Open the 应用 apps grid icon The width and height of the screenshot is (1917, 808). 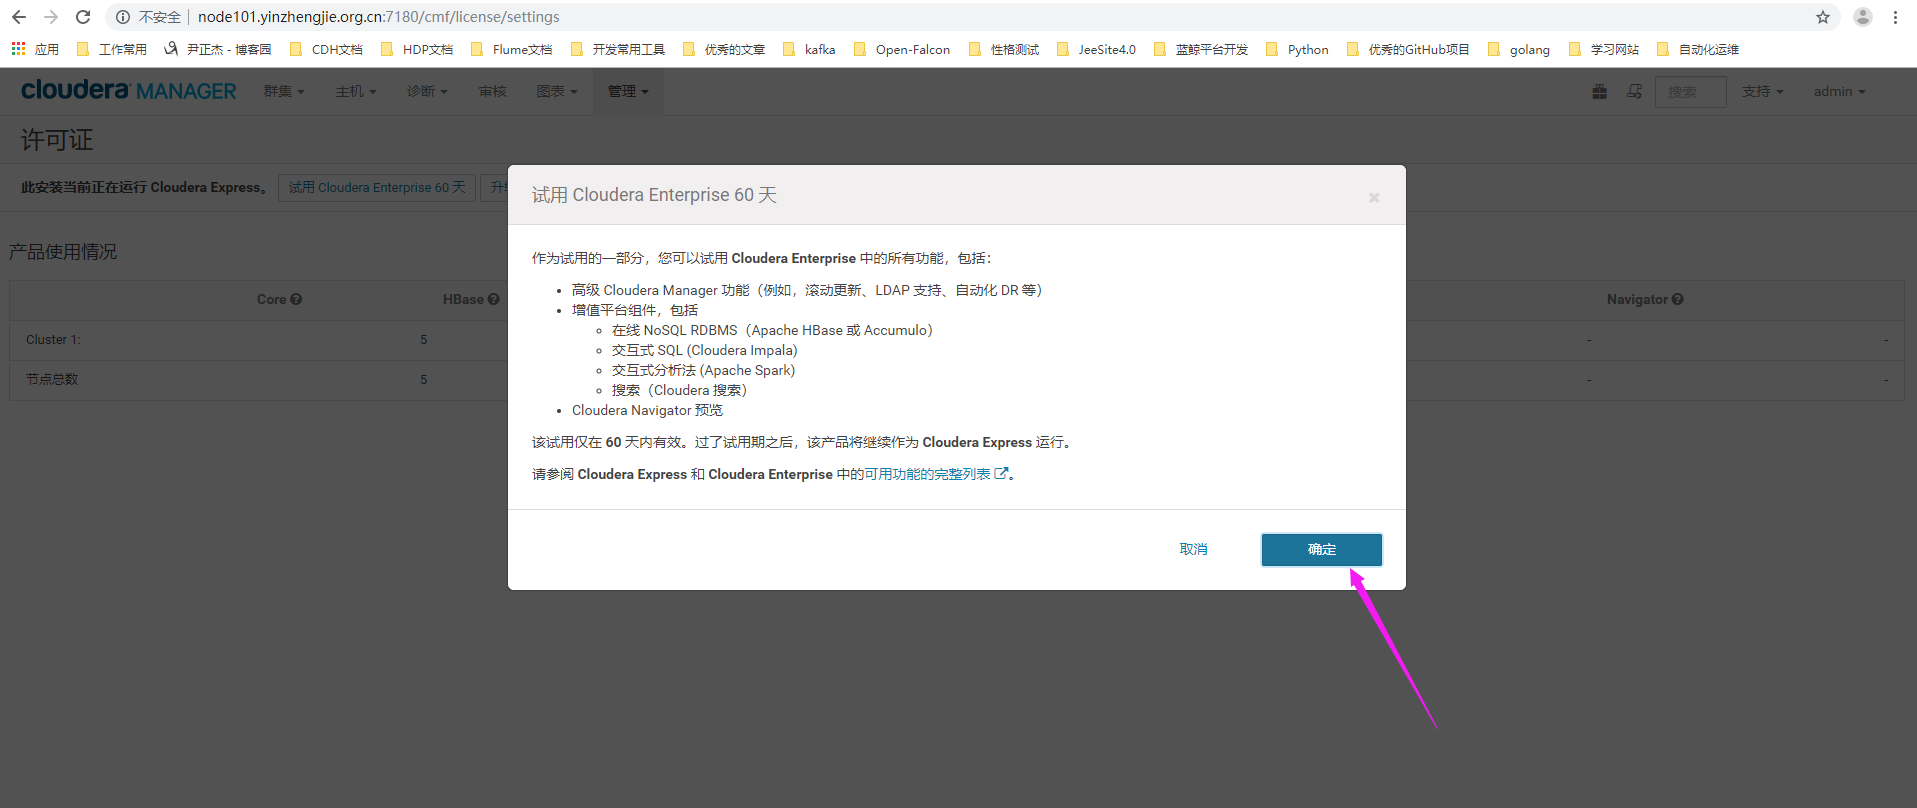[x=18, y=49]
